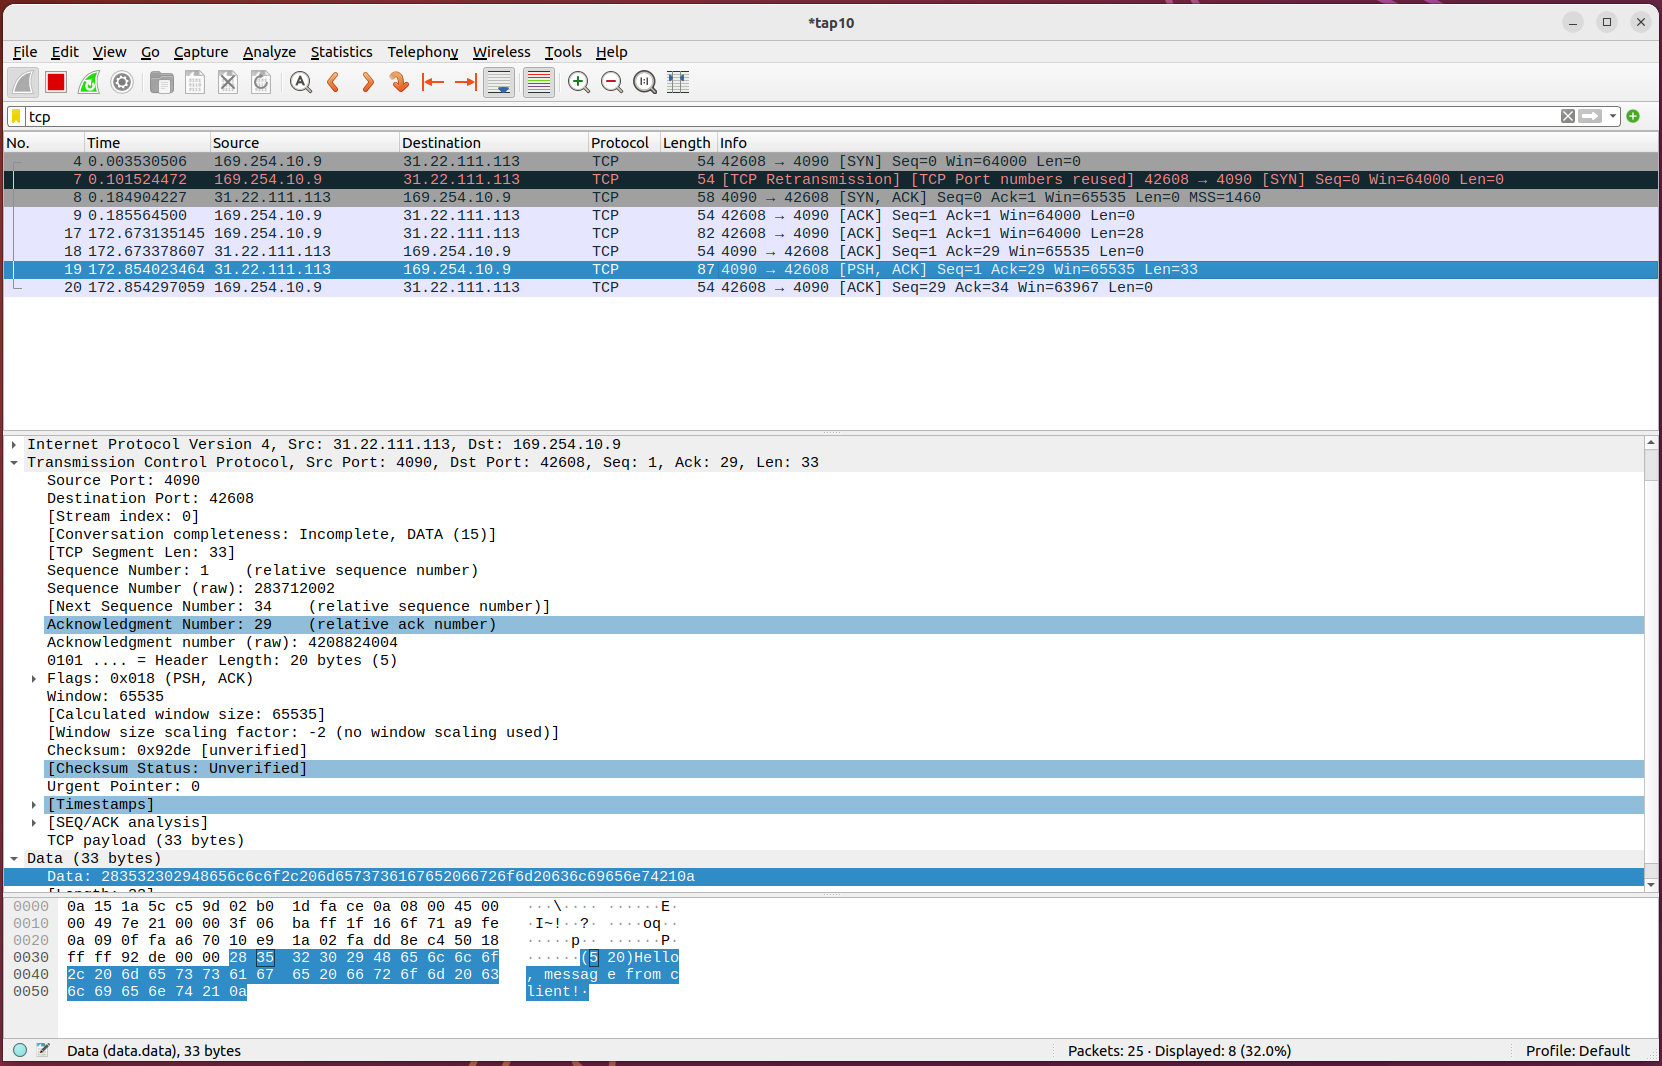Sort packets by Length column header
1662x1066 pixels.
pyautogui.click(x=688, y=143)
